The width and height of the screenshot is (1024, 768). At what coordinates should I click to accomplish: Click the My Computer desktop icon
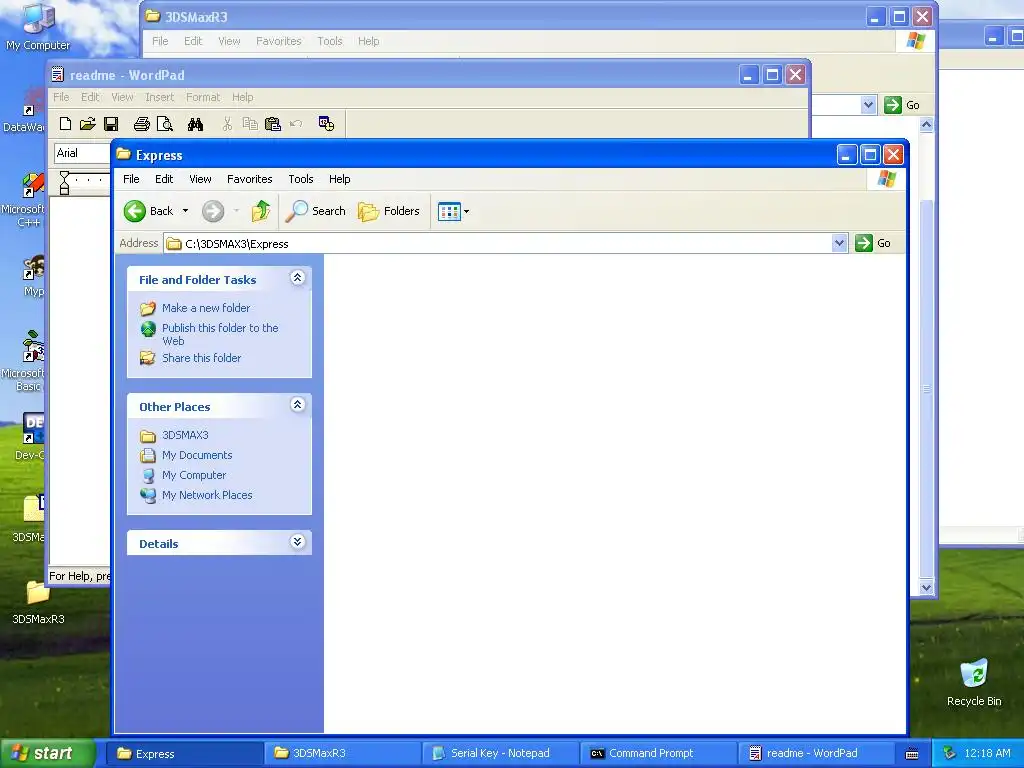38,27
